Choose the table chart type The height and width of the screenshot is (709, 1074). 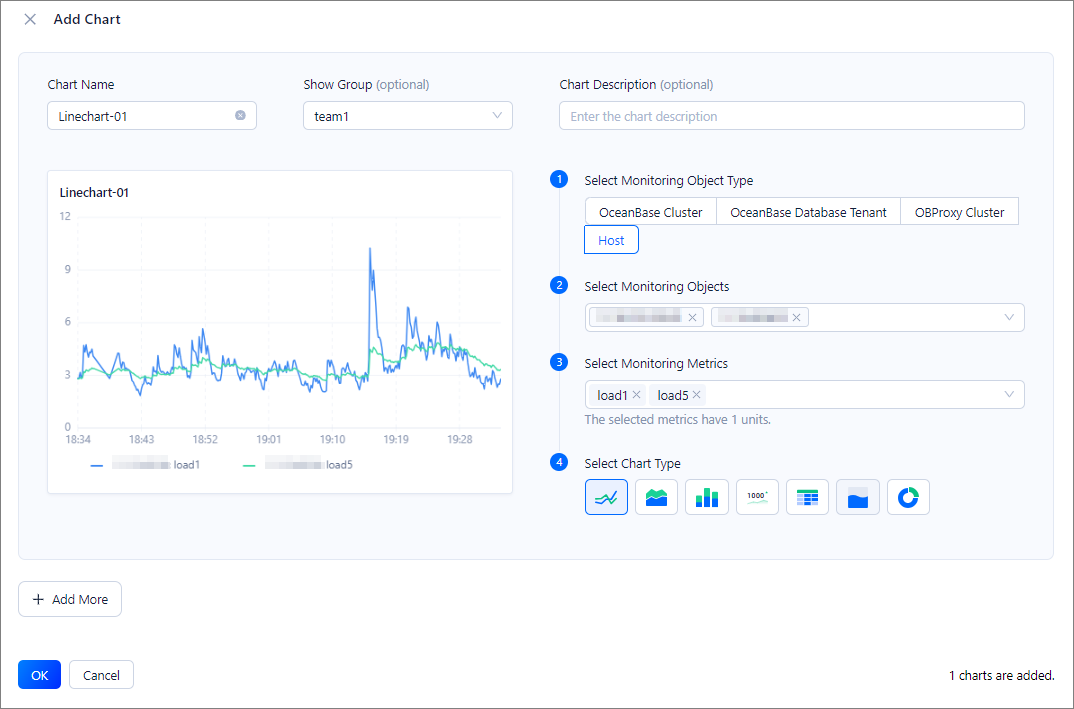(807, 497)
